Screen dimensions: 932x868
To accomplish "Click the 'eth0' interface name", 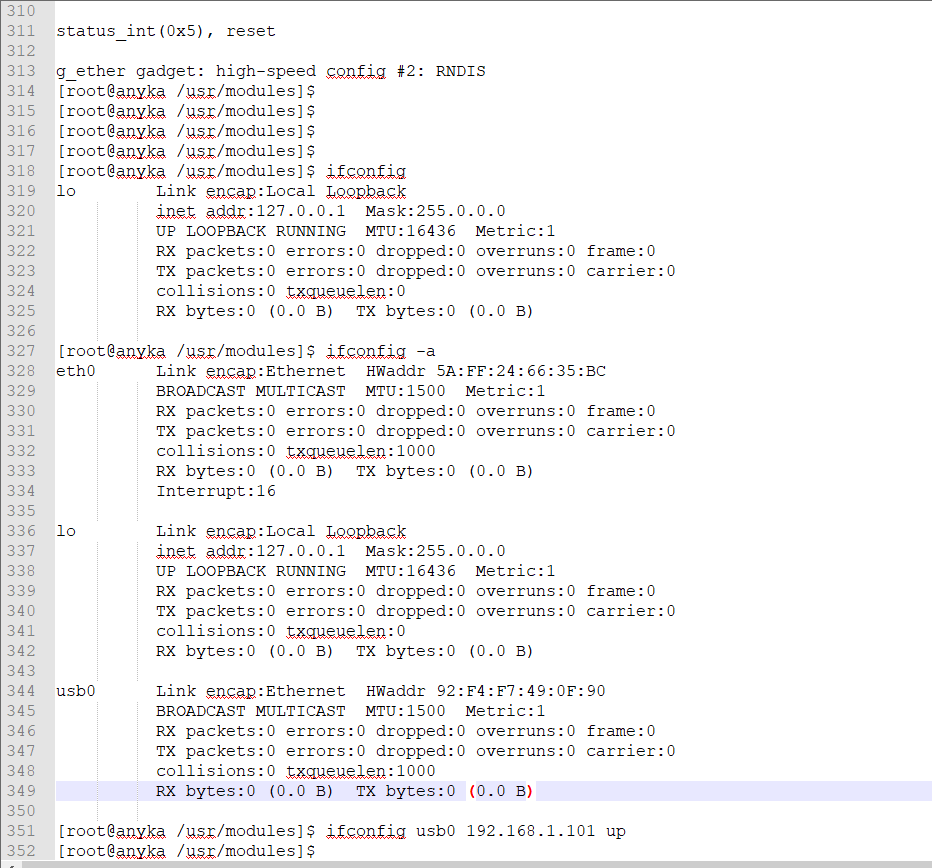I will [x=76, y=371].
